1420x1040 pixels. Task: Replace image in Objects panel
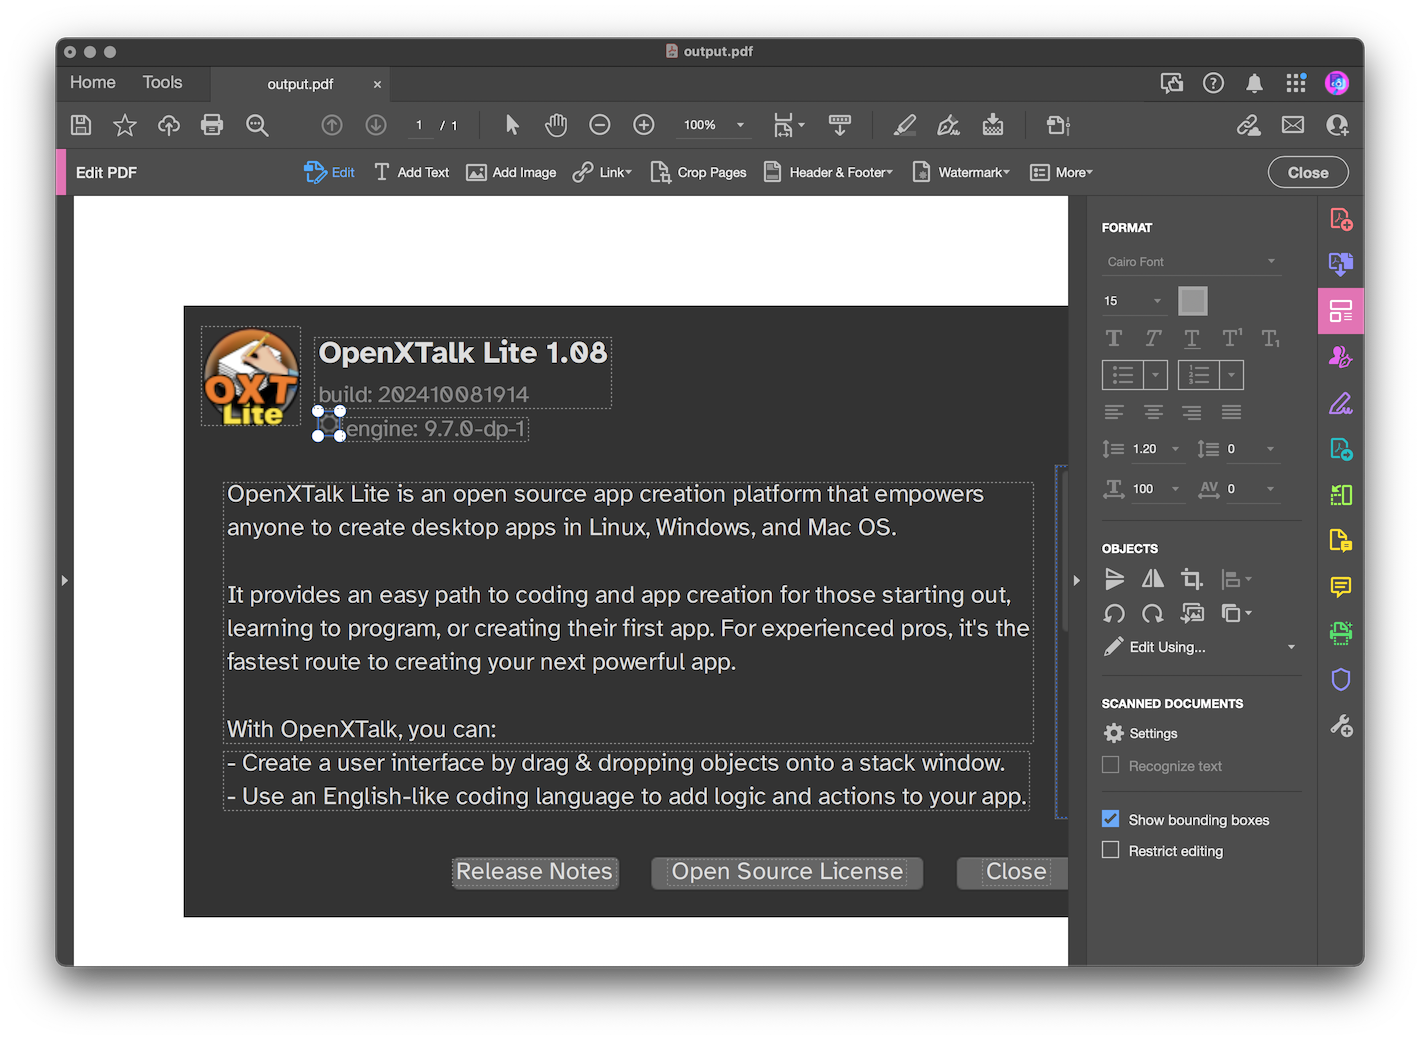(1192, 613)
